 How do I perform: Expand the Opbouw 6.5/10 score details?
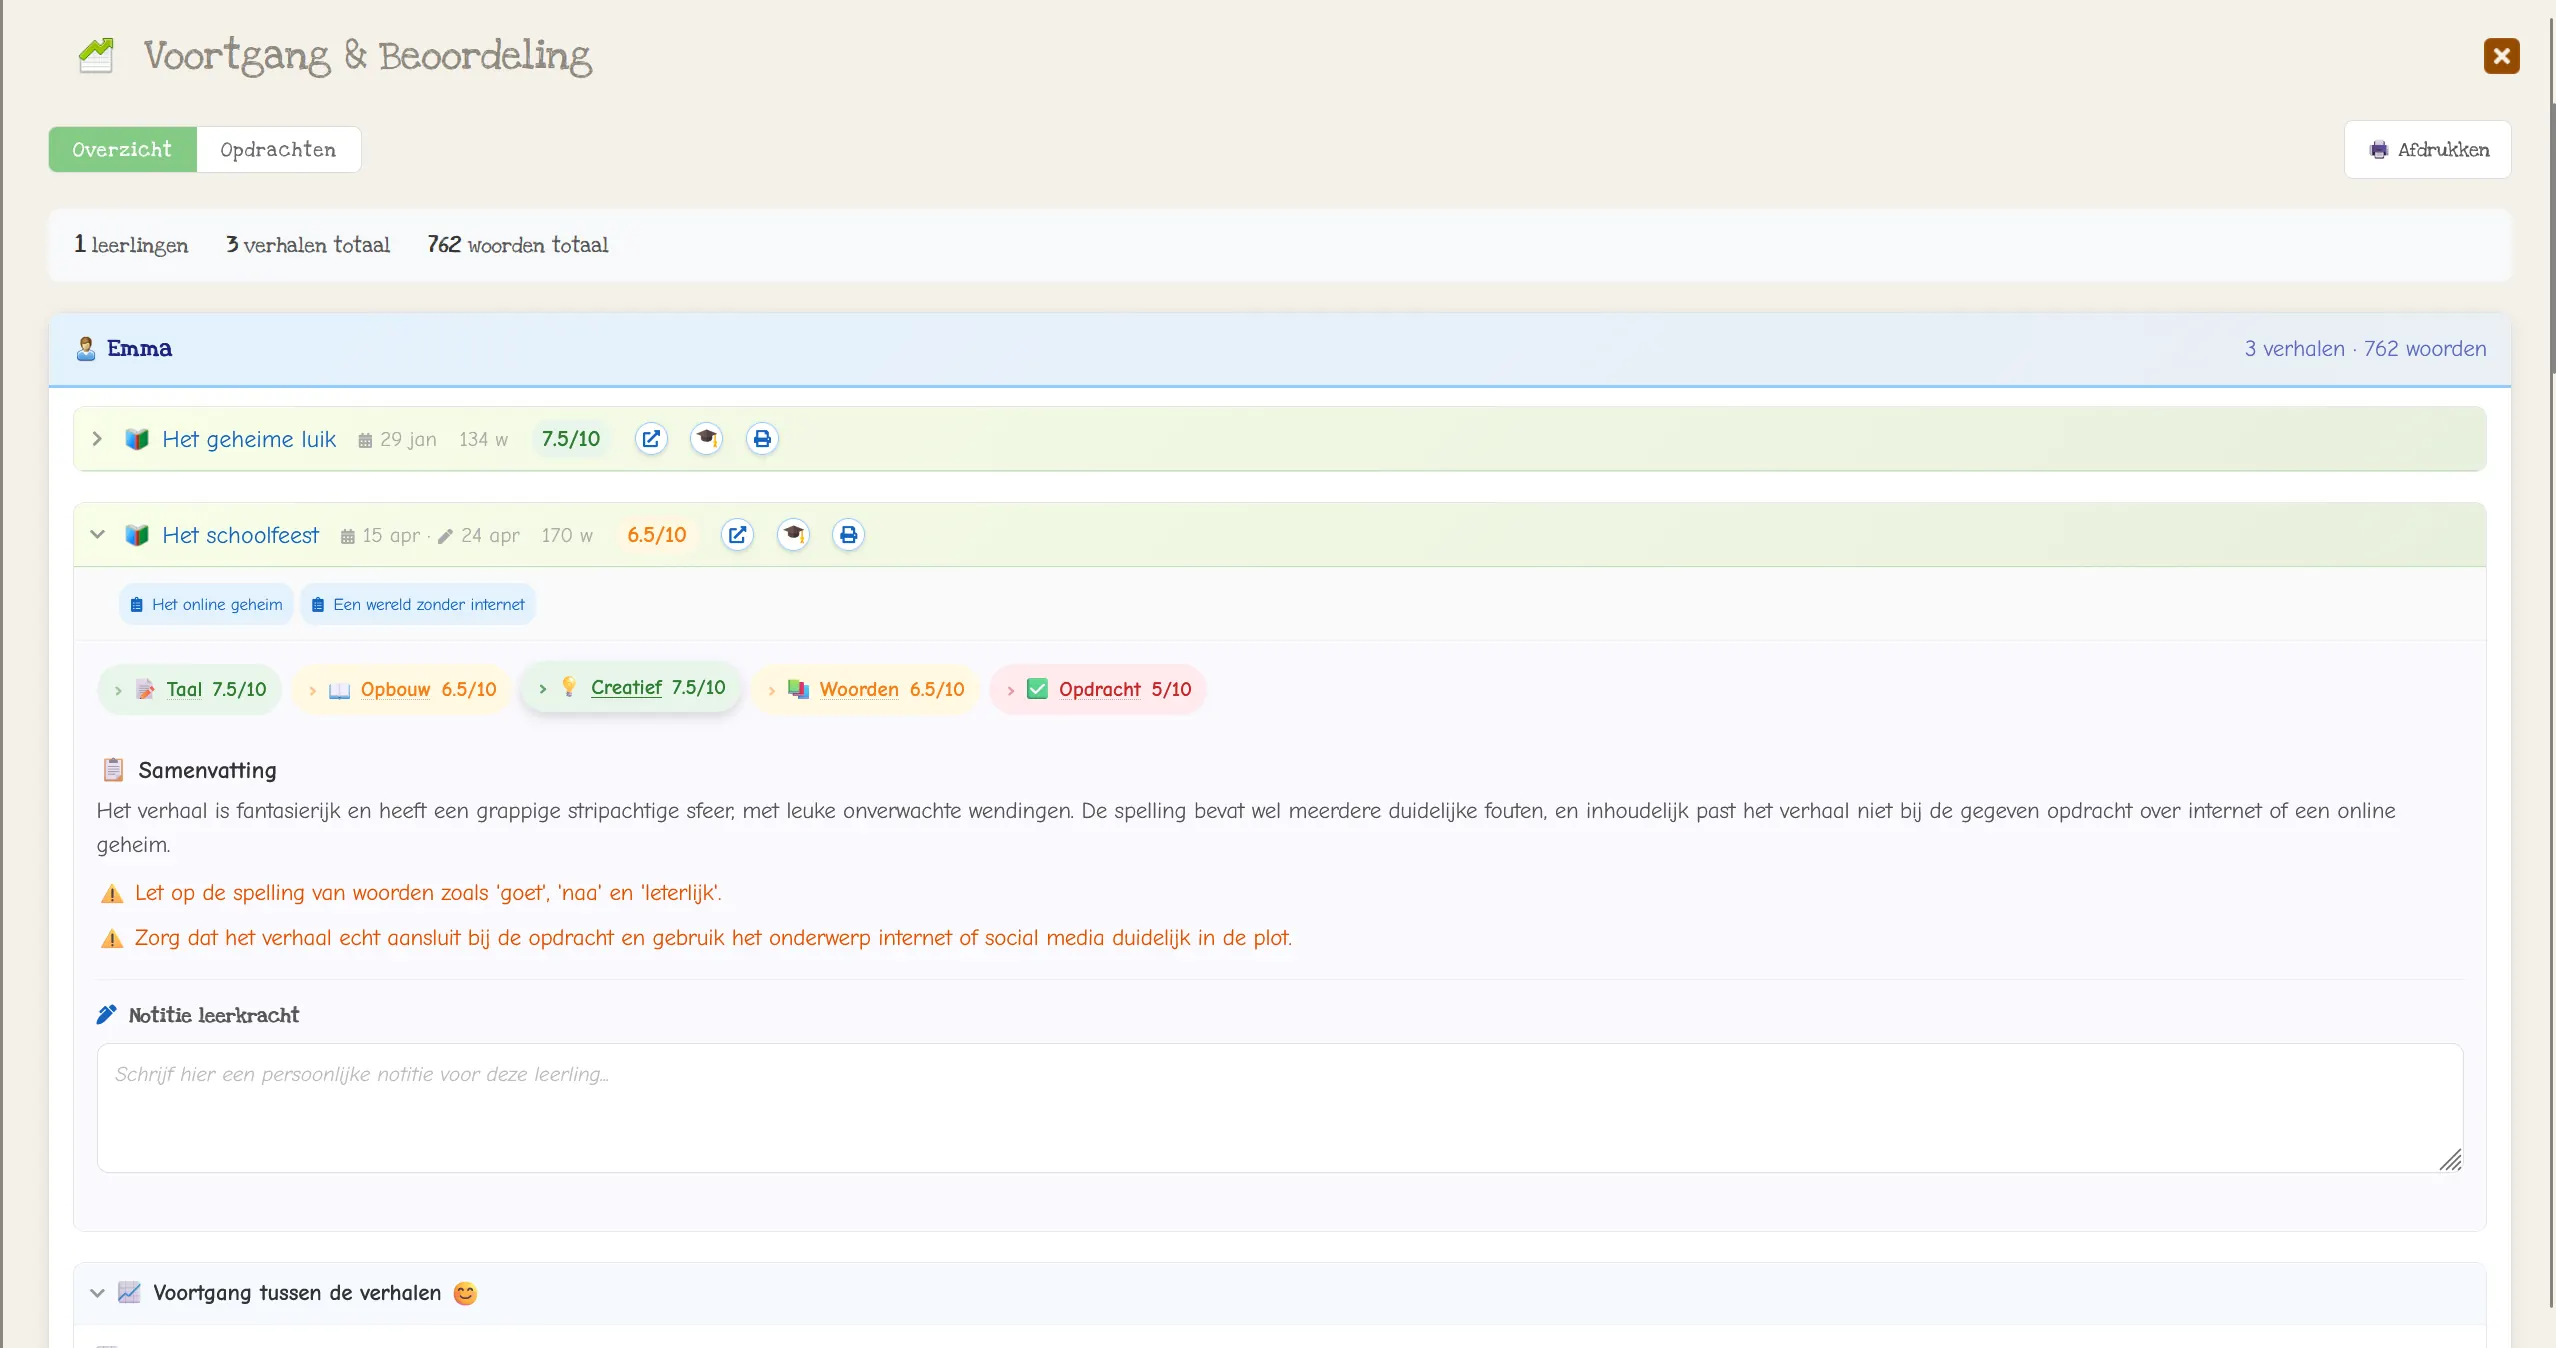(402, 689)
